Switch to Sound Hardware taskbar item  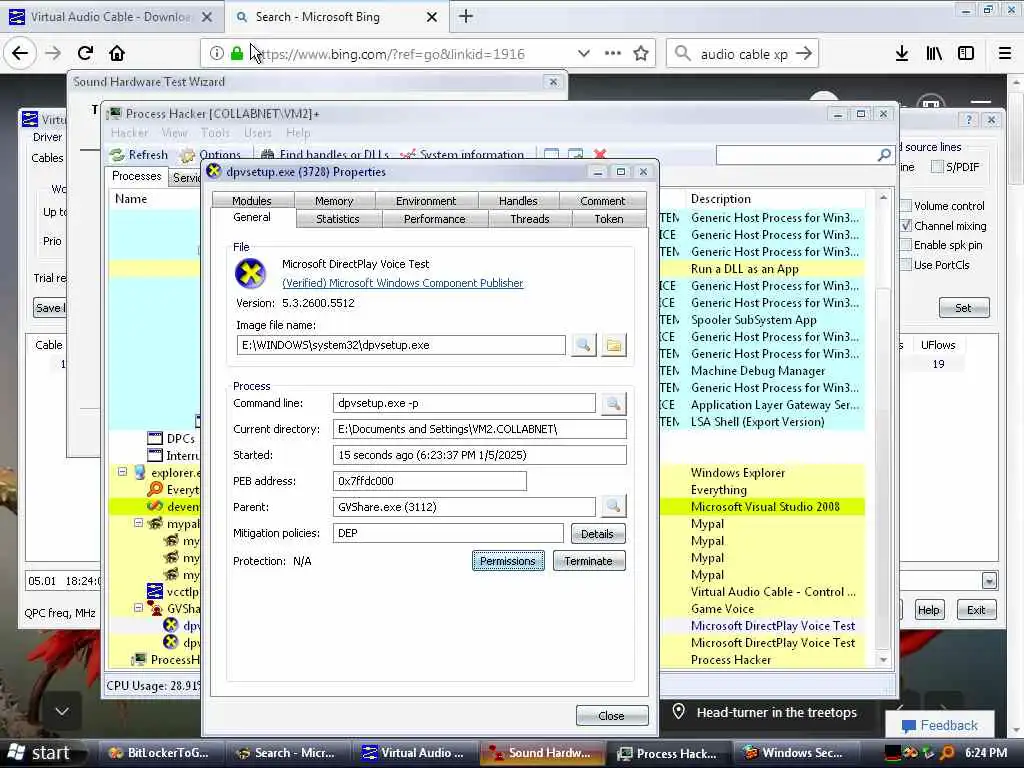(x=541, y=753)
